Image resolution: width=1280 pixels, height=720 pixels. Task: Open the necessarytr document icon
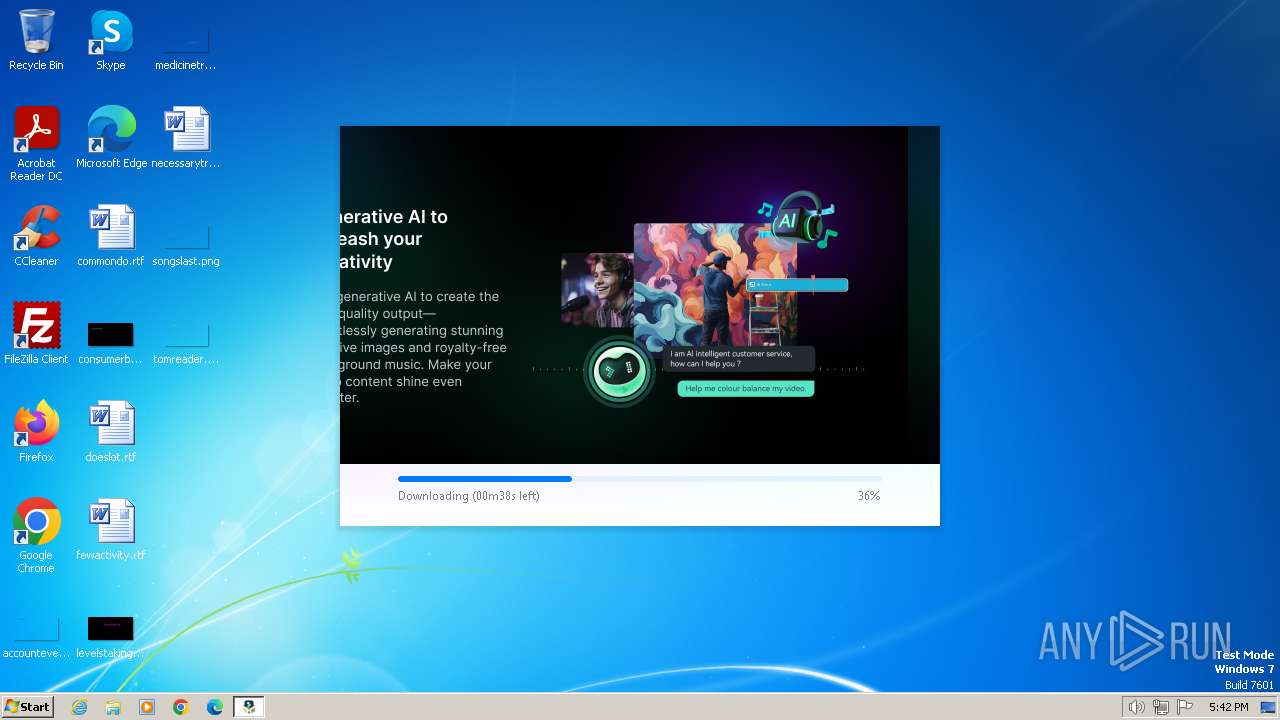186,138
